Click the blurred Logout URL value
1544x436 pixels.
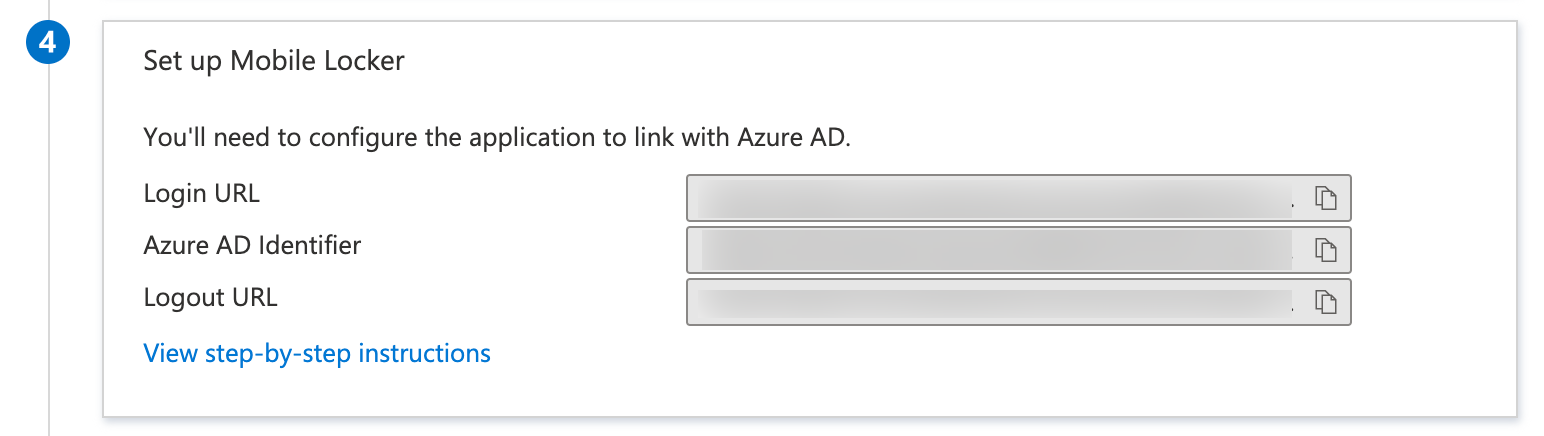click(990, 302)
